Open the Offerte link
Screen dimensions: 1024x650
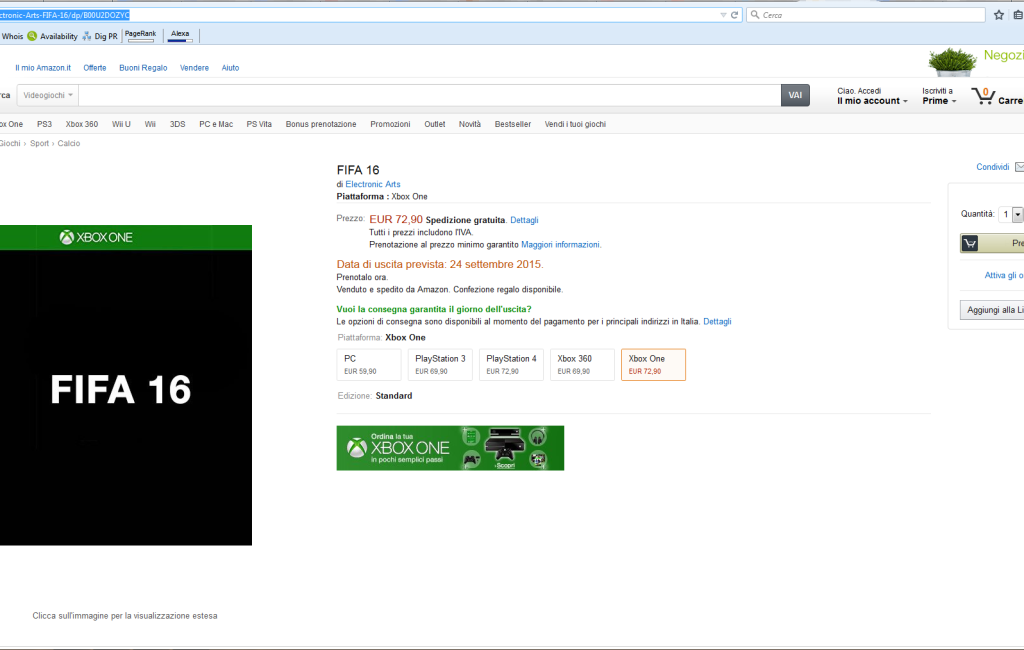coord(95,68)
